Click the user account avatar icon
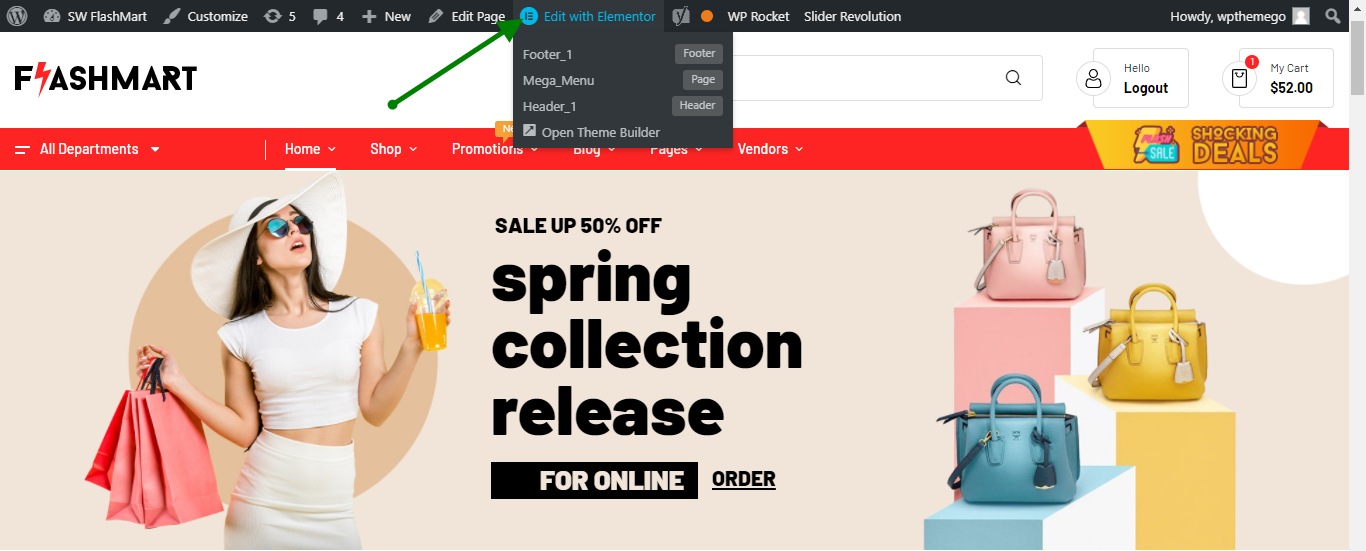The height and width of the screenshot is (551, 1366). [x=1093, y=78]
